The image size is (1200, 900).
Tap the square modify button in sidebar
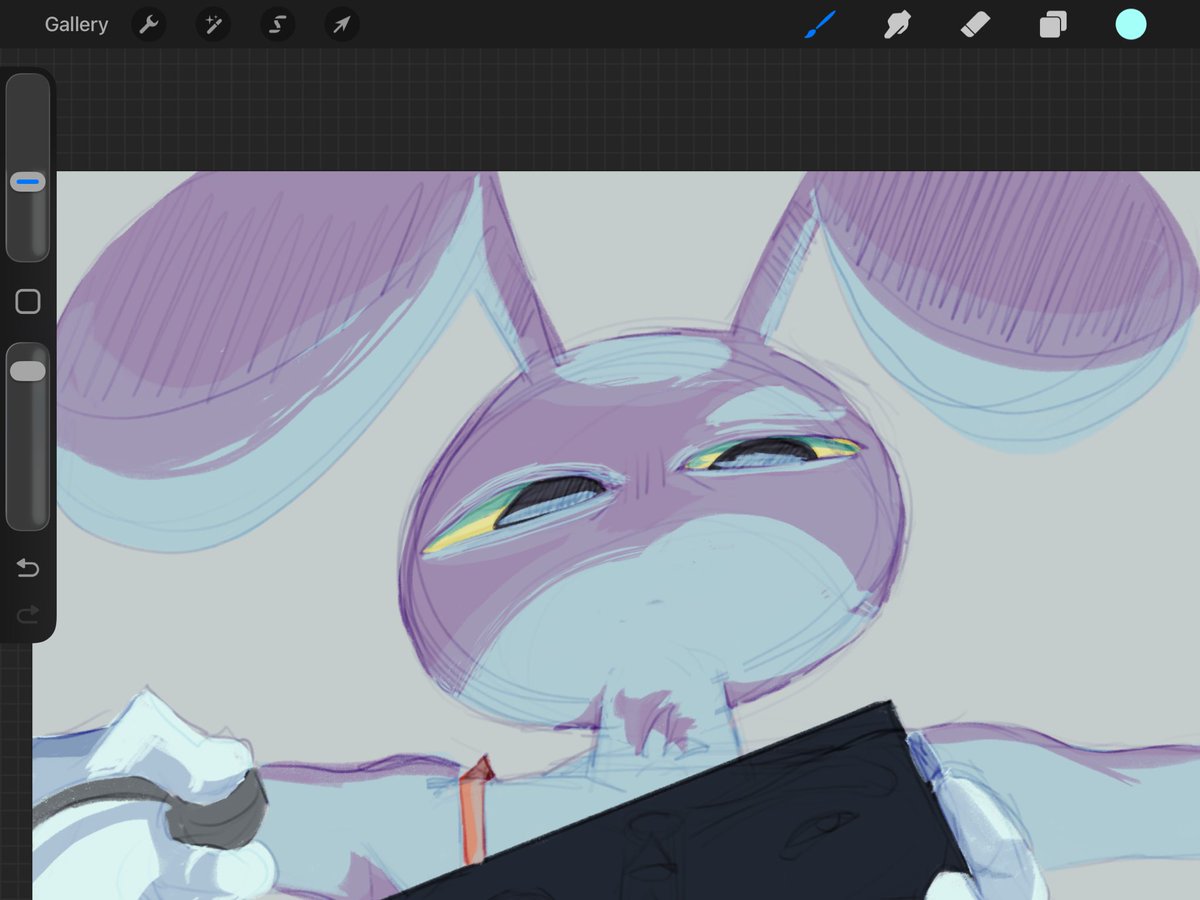click(x=28, y=301)
